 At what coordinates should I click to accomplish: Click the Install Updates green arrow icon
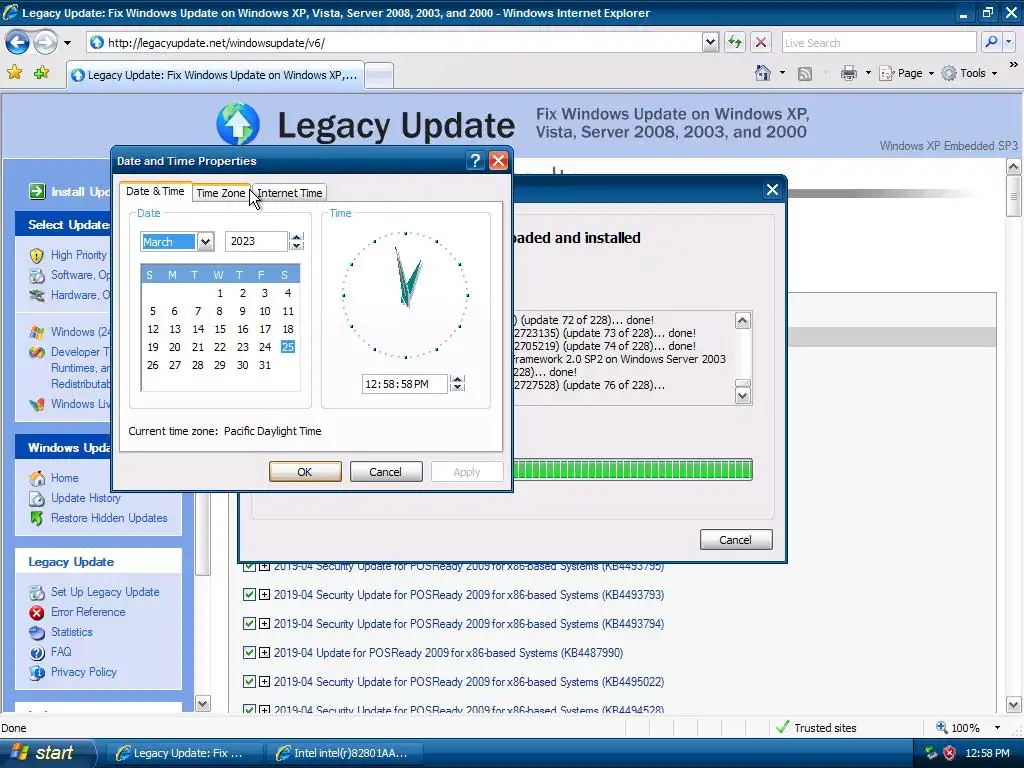coord(37,191)
